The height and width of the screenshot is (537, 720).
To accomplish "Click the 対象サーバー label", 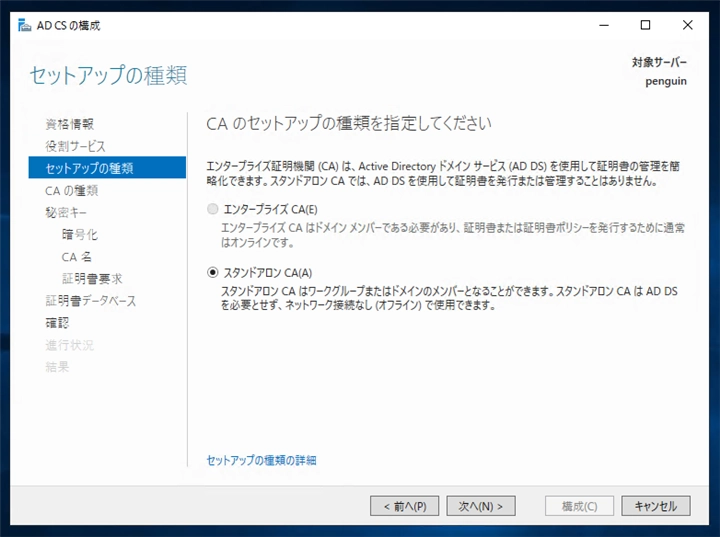I will (x=659, y=62).
